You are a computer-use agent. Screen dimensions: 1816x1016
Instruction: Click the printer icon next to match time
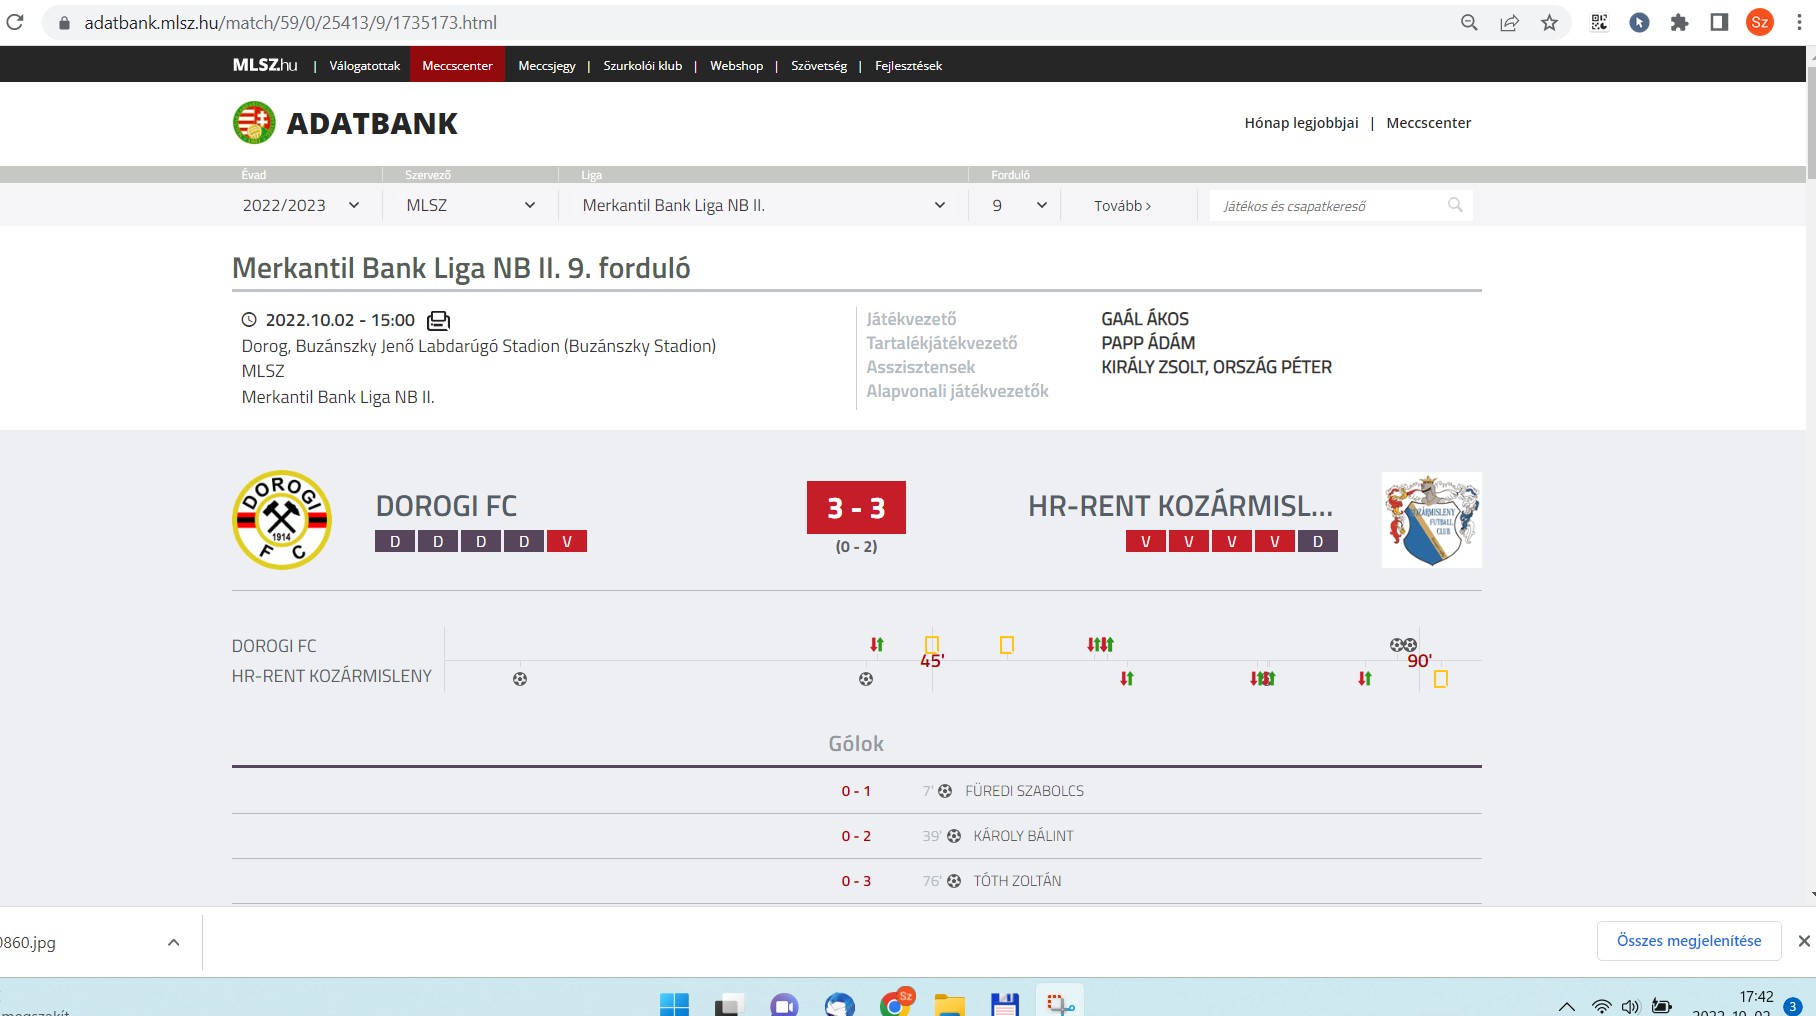coord(439,320)
